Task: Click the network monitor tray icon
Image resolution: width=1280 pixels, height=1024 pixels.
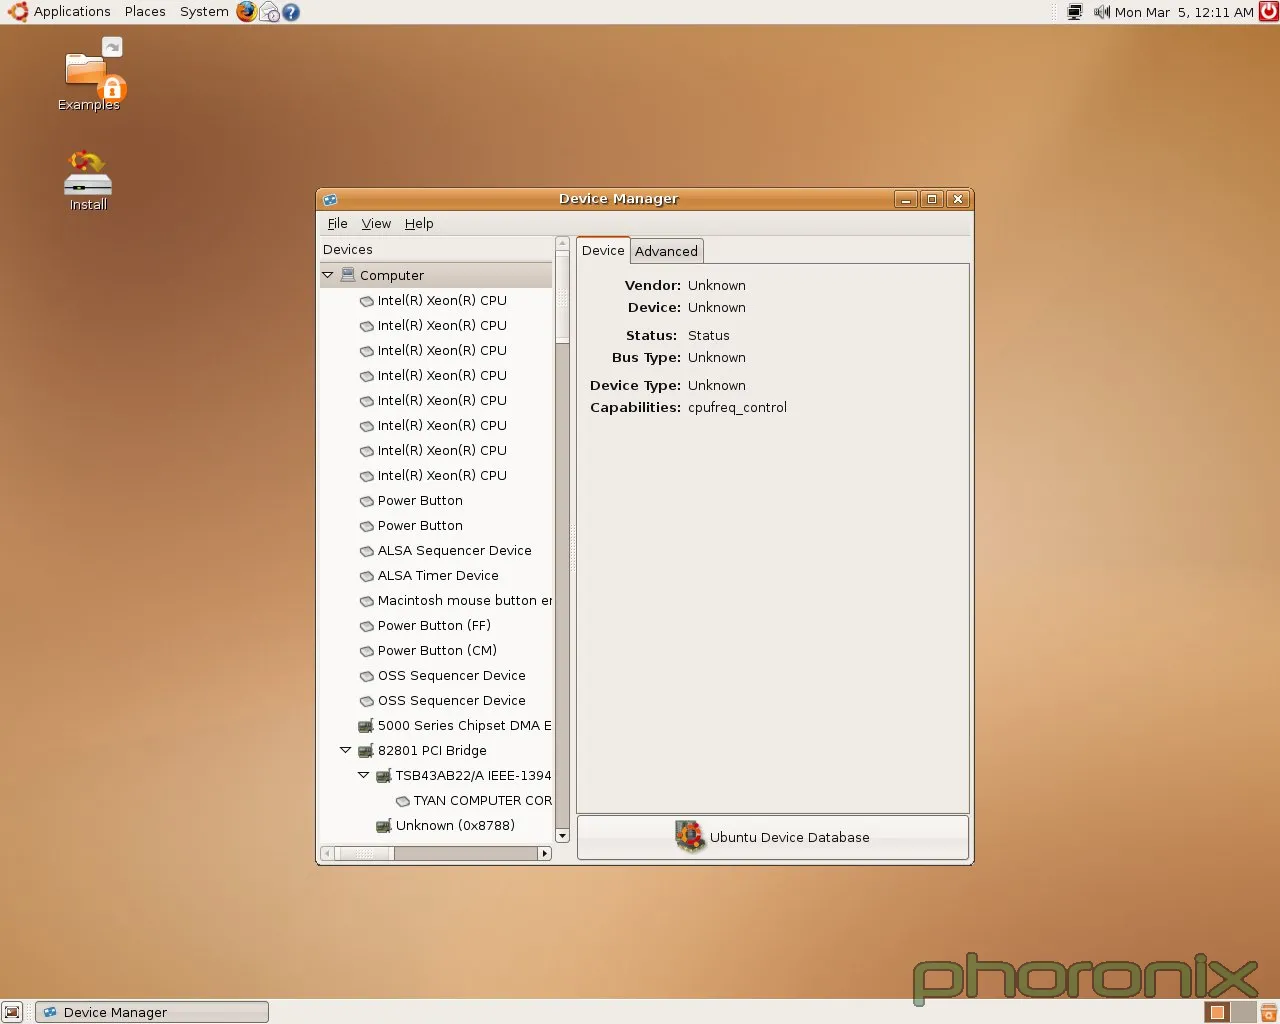Action: 1075,12
